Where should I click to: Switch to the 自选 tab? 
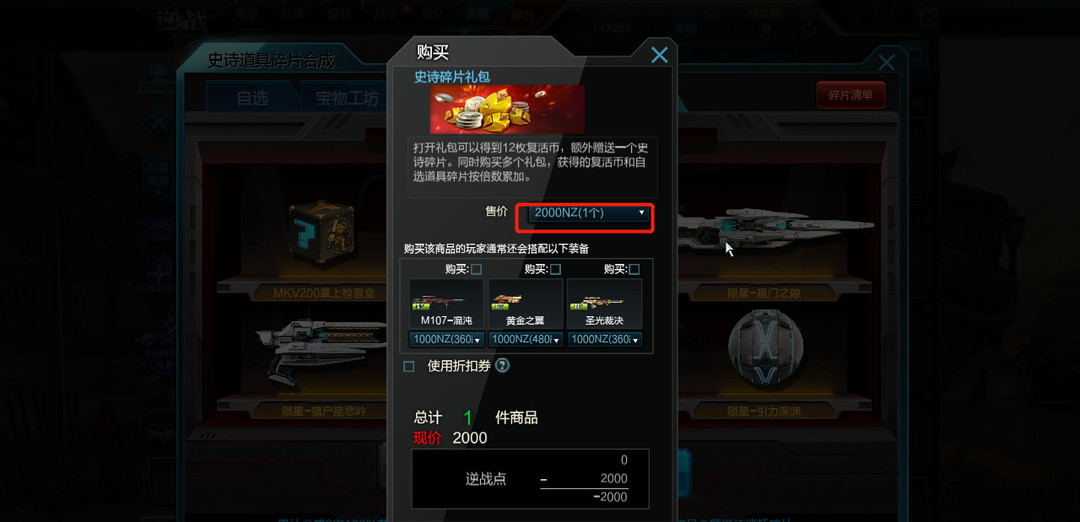[253, 98]
